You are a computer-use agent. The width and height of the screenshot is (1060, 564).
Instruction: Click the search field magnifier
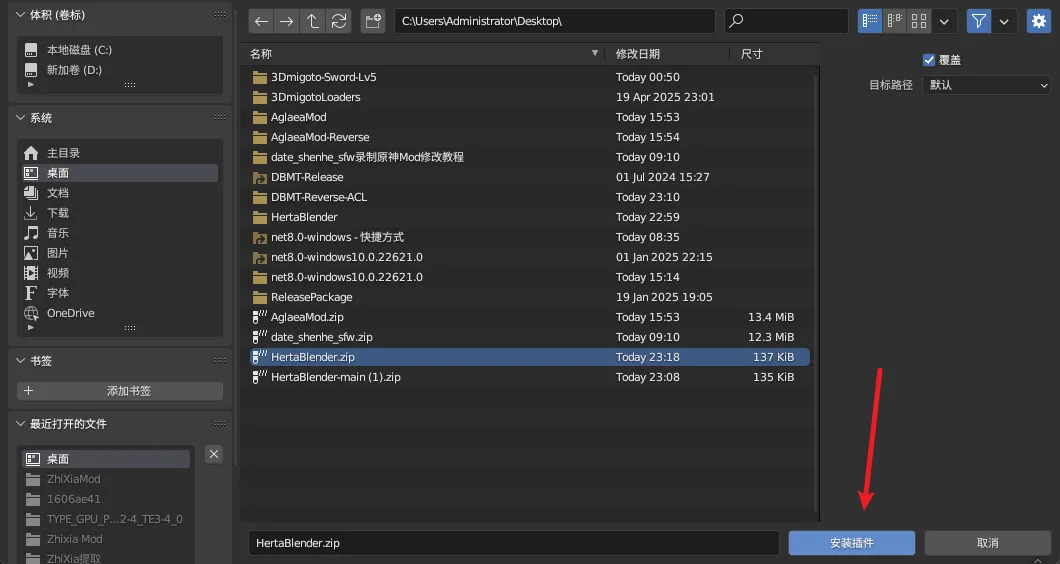[x=737, y=21]
